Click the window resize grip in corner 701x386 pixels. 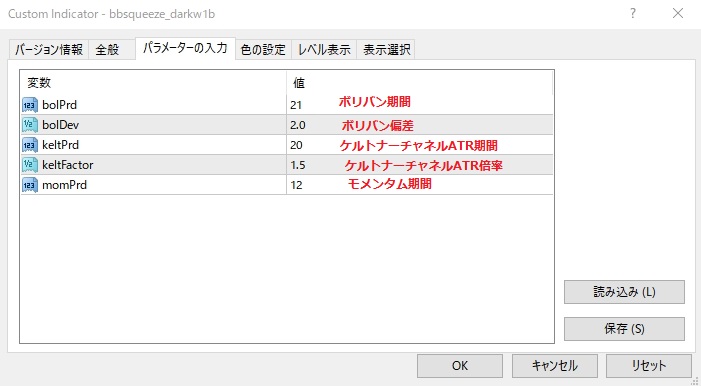tap(695, 381)
